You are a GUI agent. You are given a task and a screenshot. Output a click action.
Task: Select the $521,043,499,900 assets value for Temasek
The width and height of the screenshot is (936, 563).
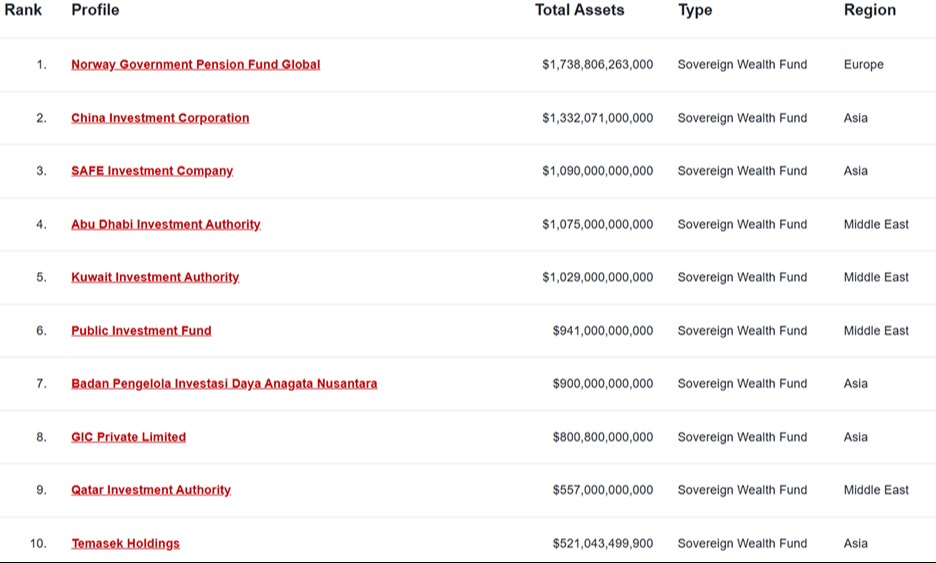click(603, 543)
